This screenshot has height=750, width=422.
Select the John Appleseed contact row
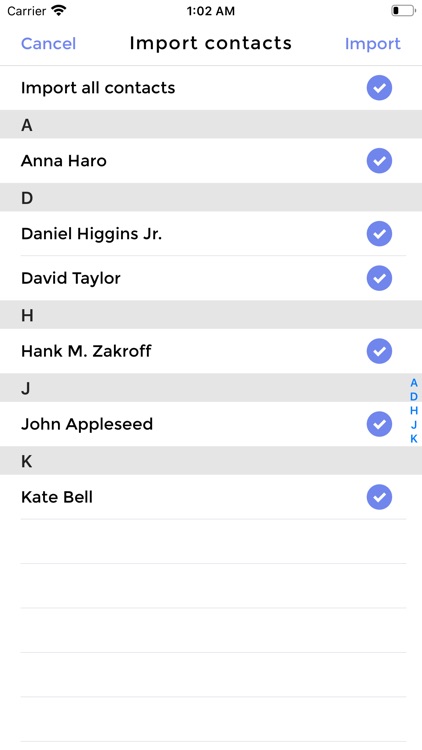[x=211, y=424]
